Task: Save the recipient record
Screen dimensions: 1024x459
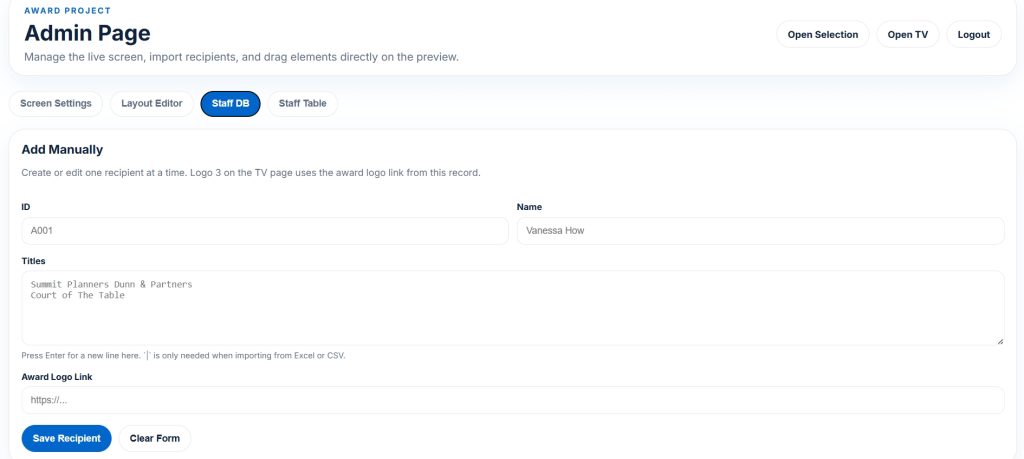Action: pyautogui.click(x=66, y=439)
